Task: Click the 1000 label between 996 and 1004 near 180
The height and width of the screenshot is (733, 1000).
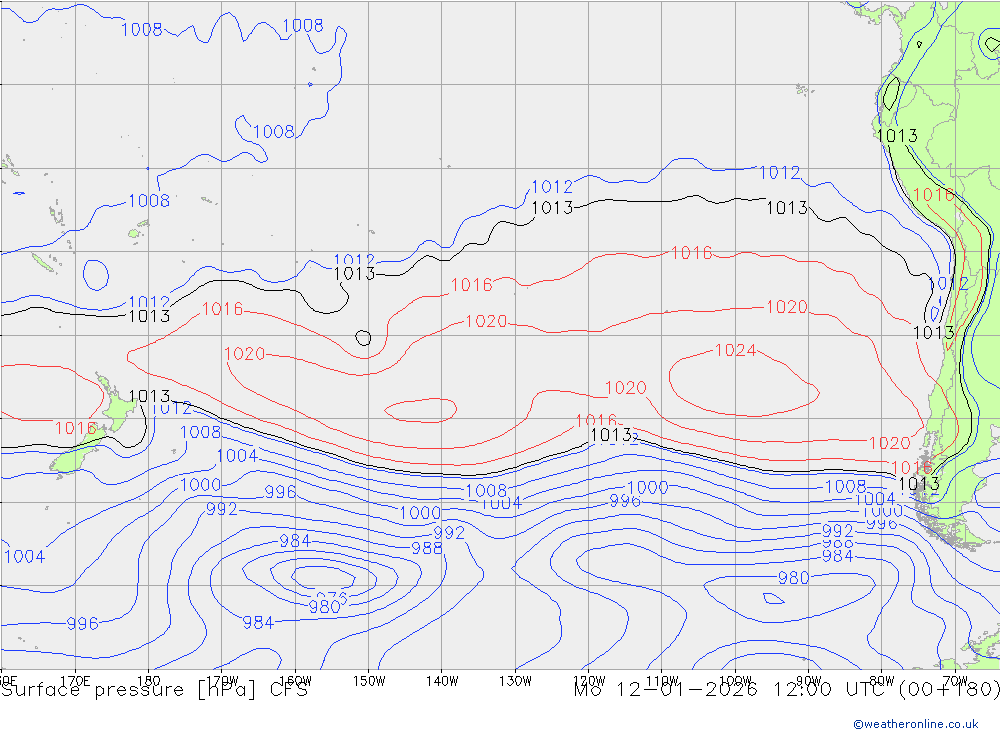Action: click(201, 484)
